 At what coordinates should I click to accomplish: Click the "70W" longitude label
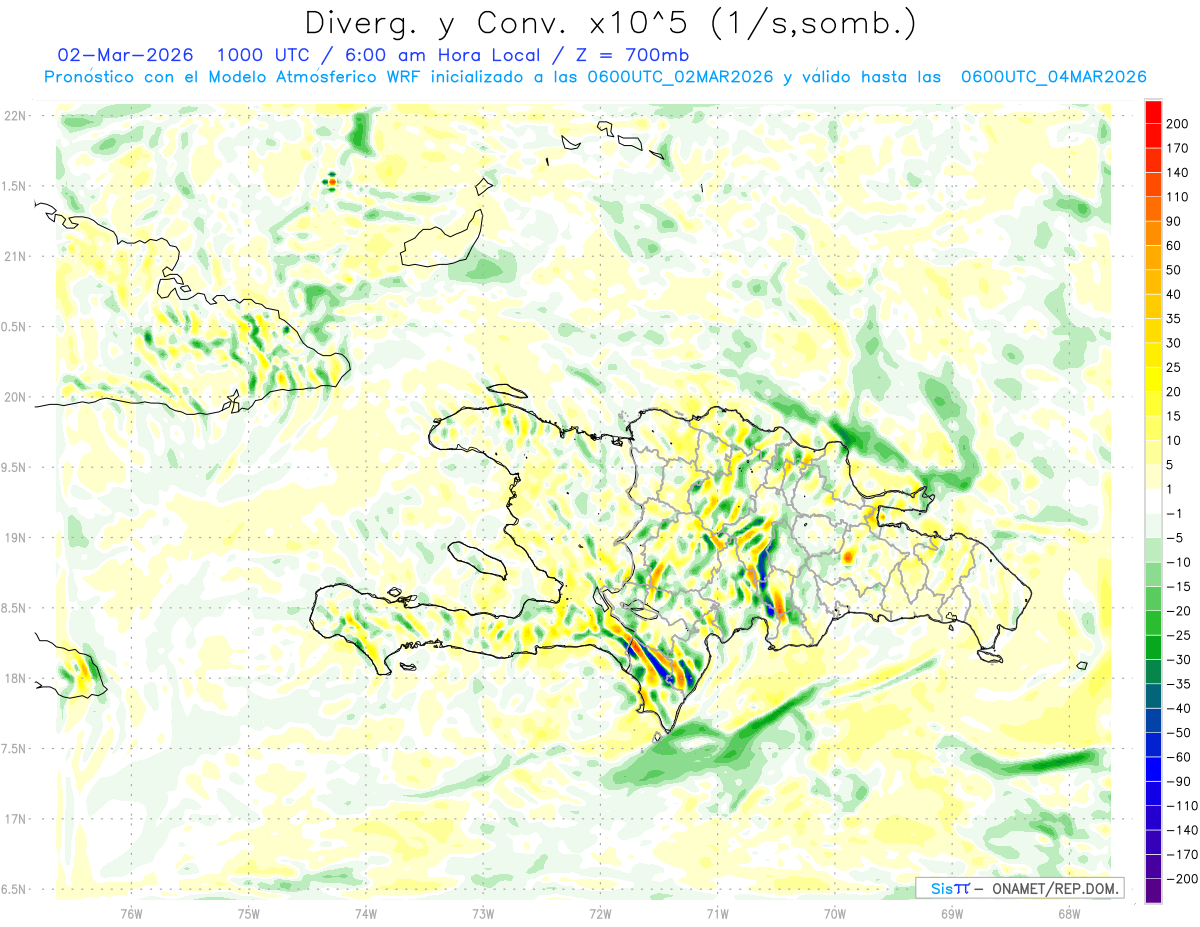point(834,914)
